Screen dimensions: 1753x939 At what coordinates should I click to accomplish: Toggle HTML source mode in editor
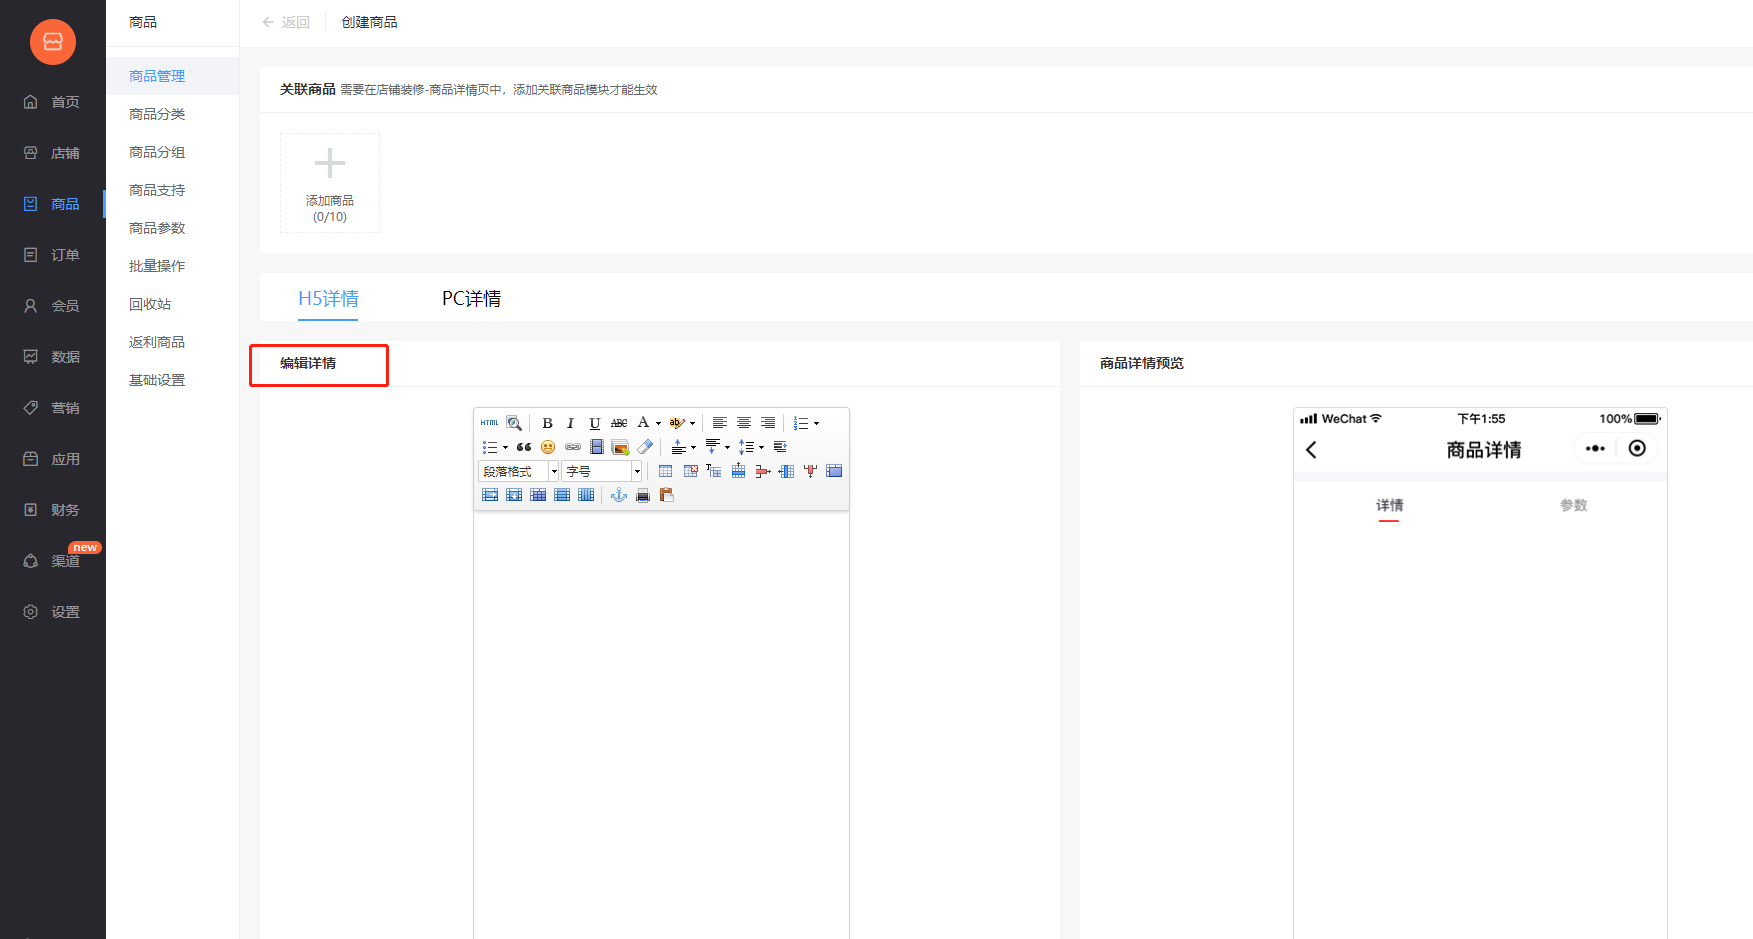pos(489,423)
